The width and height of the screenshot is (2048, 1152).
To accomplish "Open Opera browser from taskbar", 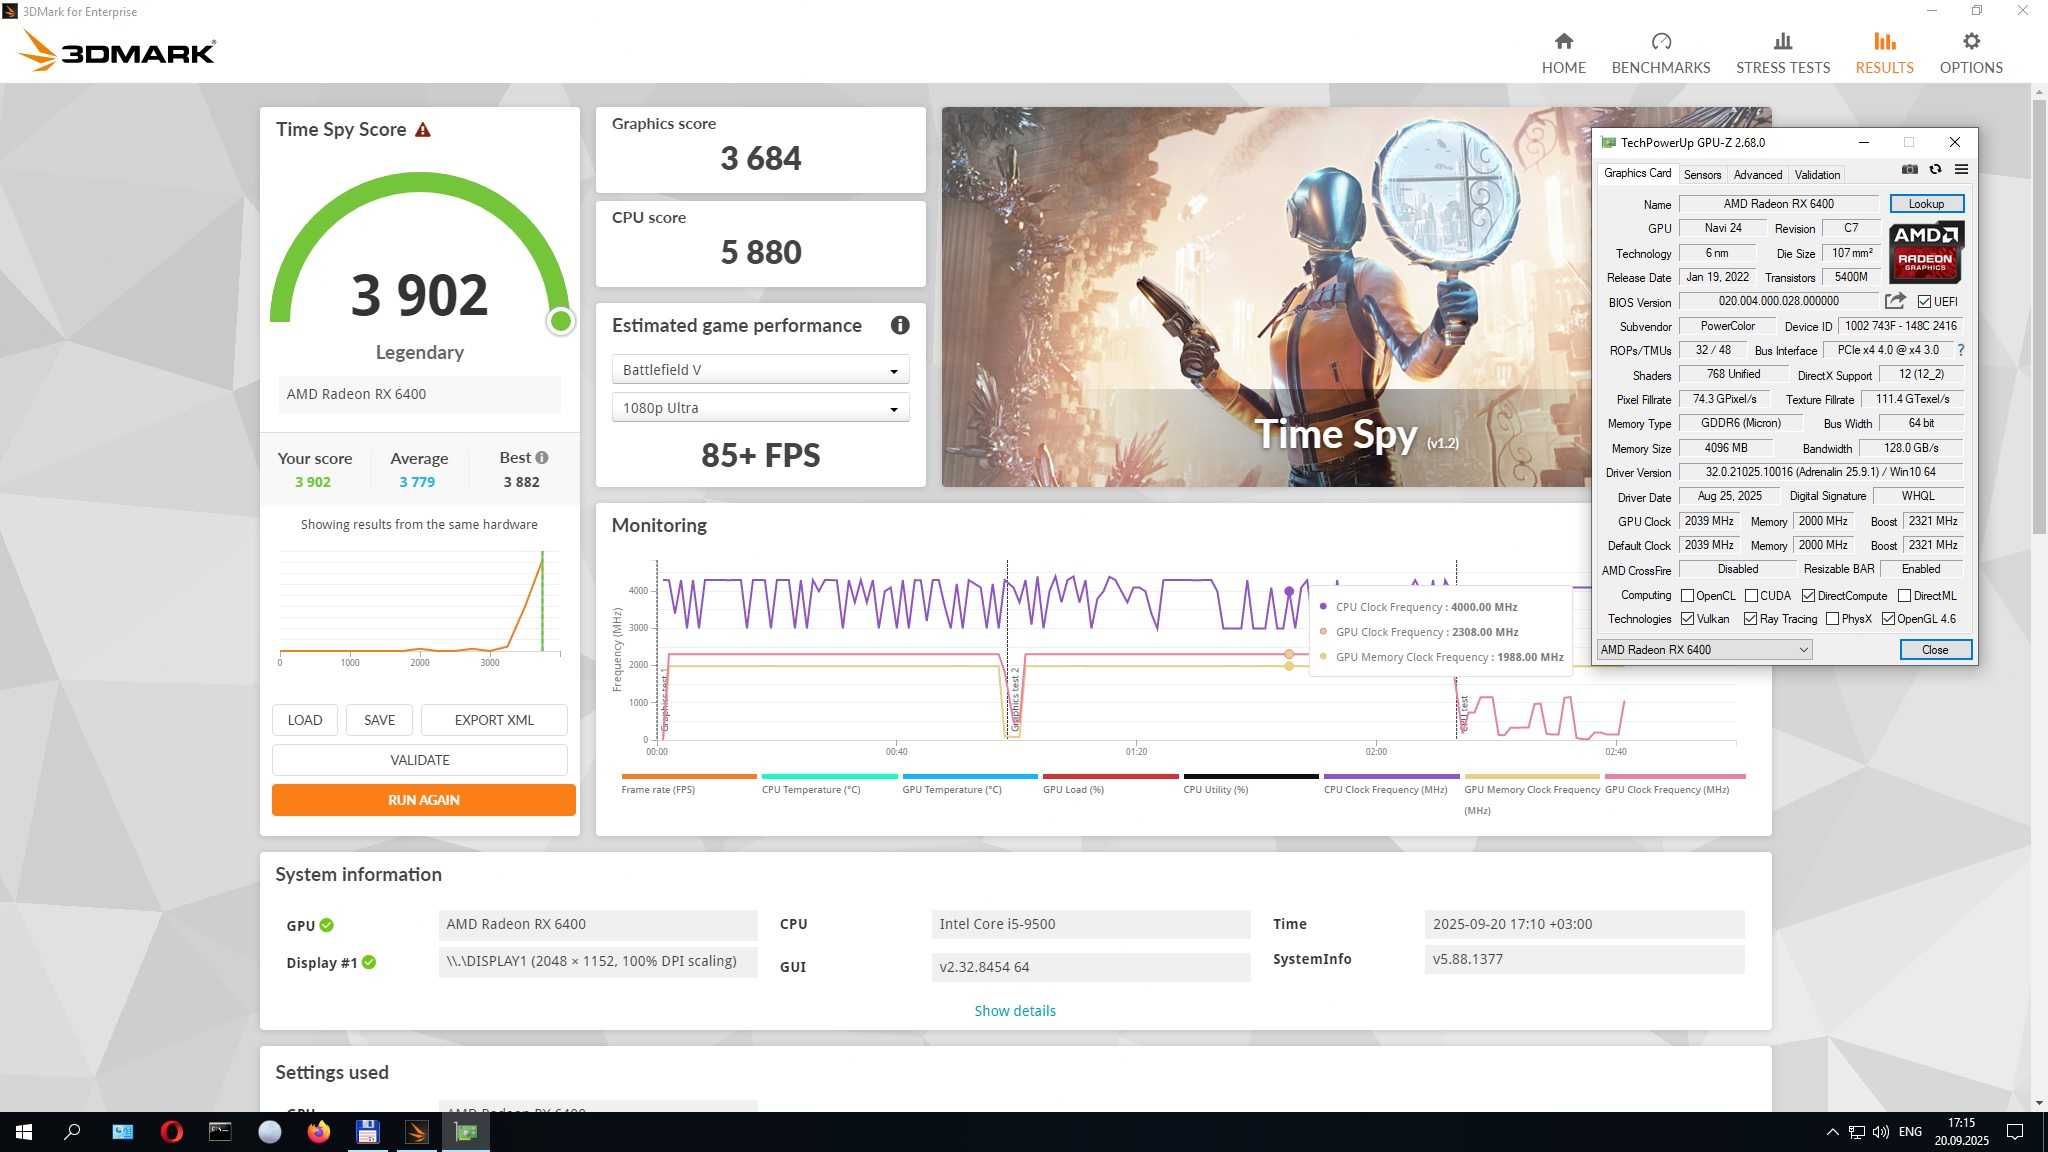I will pos(172,1132).
